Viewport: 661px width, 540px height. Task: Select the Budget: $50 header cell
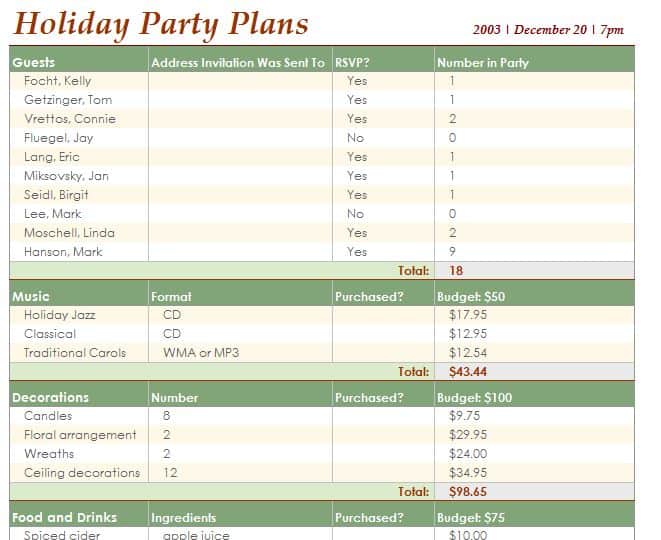[x=534, y=296]
